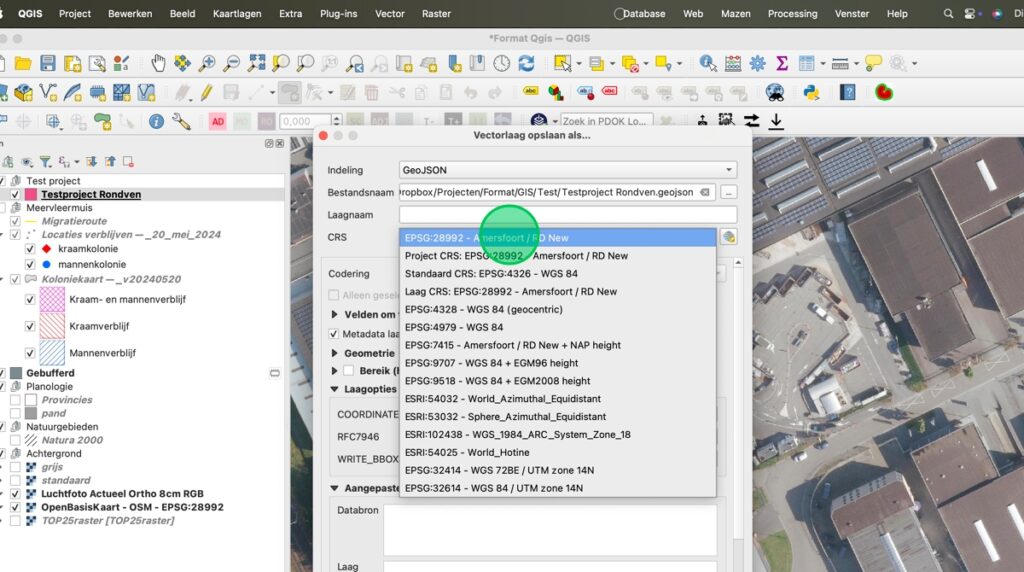Open the Python console icon
This screenshot has width=1024, height=572.
tap(811, 92)
